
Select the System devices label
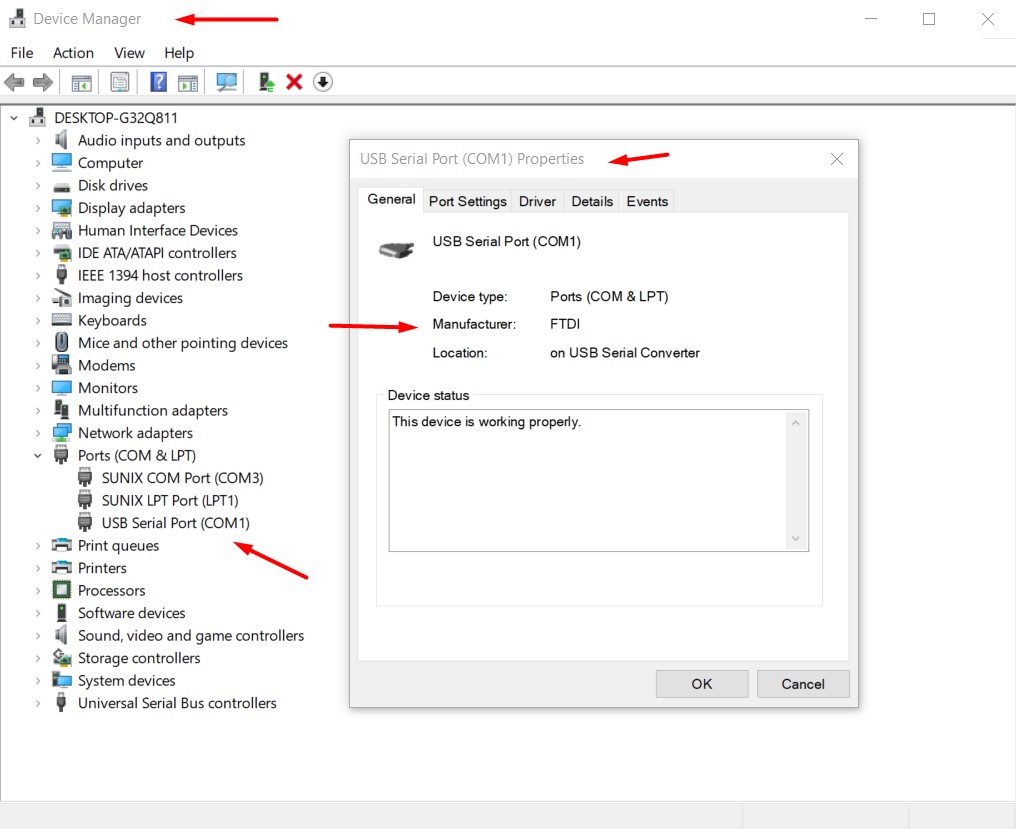tap(127, 681)
